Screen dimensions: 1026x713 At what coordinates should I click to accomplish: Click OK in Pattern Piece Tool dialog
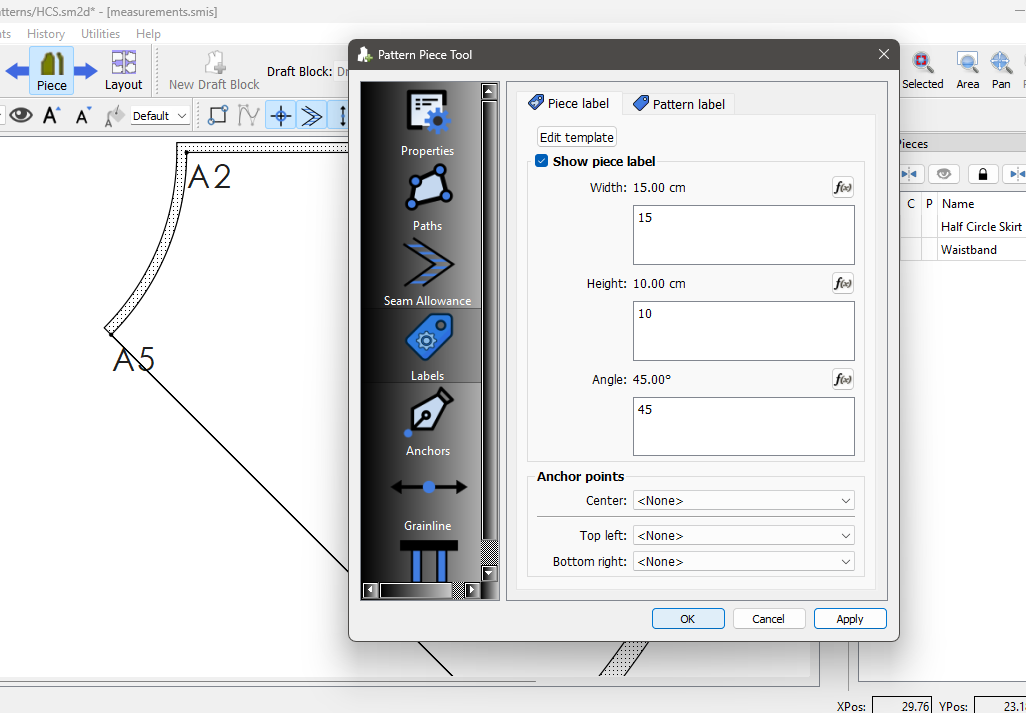point(688,619)
